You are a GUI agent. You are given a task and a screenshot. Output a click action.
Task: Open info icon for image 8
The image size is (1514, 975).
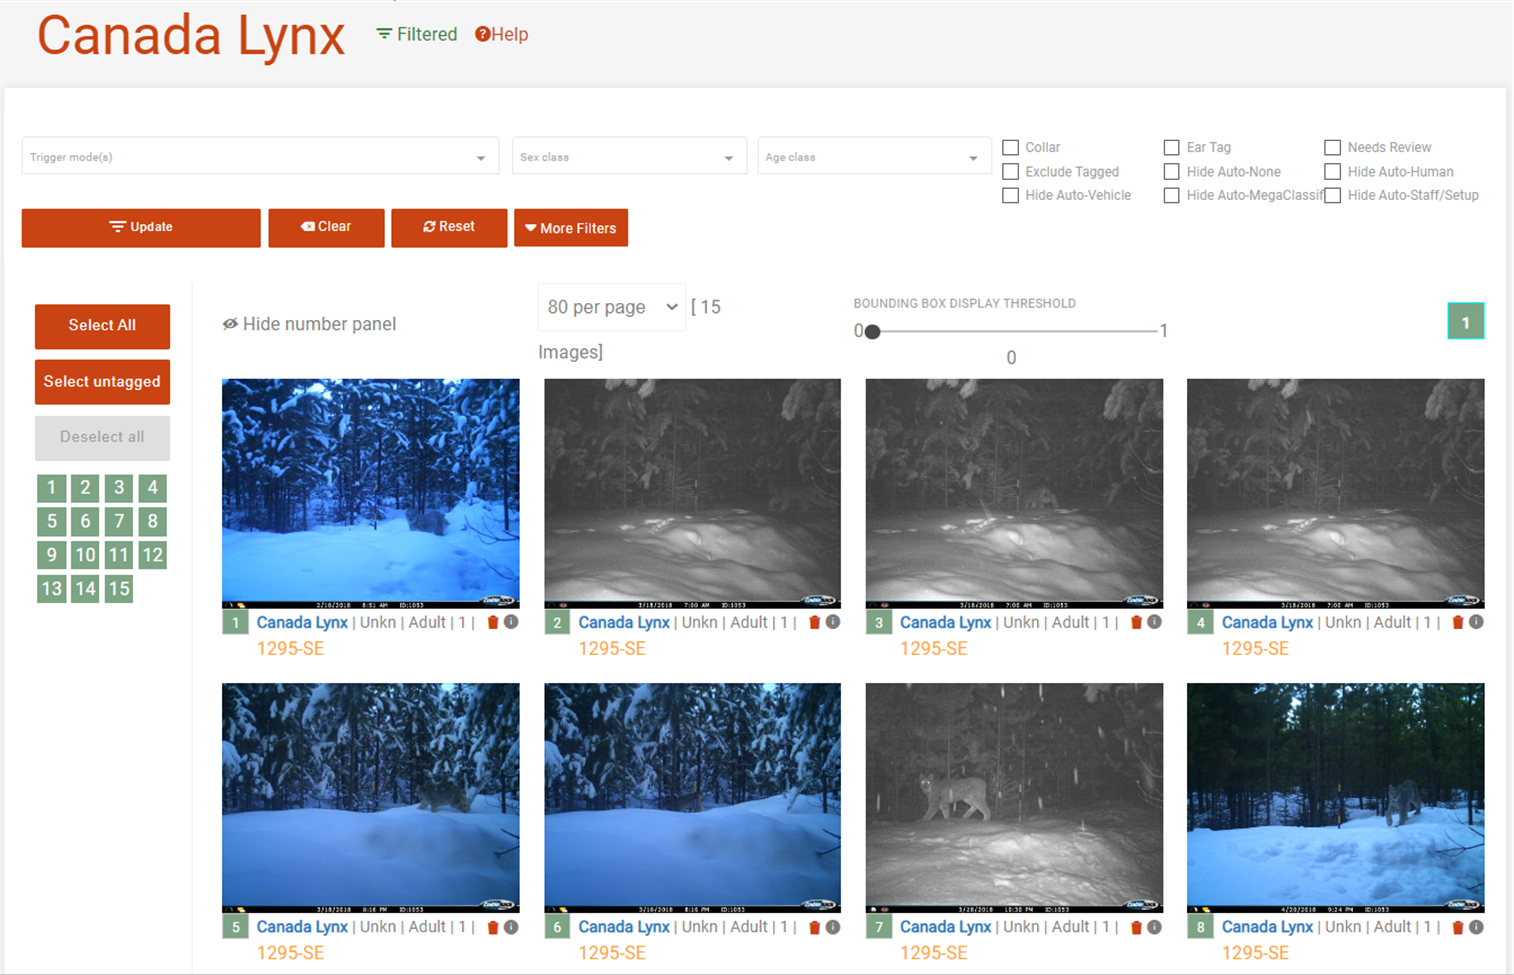tap(1476, 927)
